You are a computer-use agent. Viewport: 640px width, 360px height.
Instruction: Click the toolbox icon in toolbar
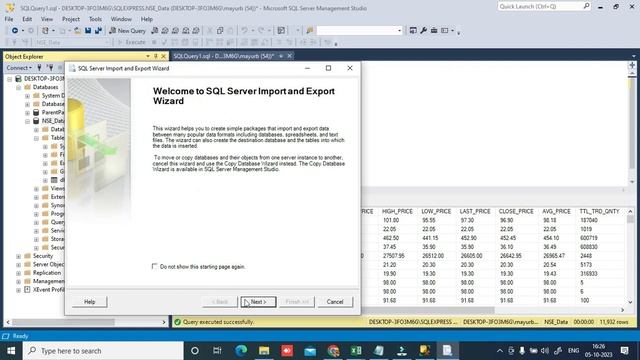434,31
